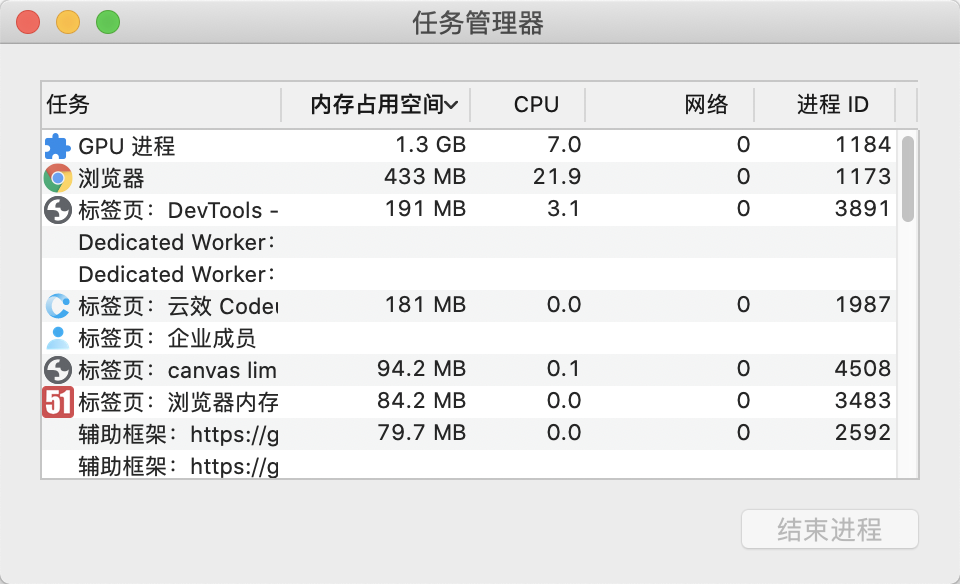The image size is (960, 584).
Task: Select the 标签页: canvas lim row
Action: click(x=469, y=370)
